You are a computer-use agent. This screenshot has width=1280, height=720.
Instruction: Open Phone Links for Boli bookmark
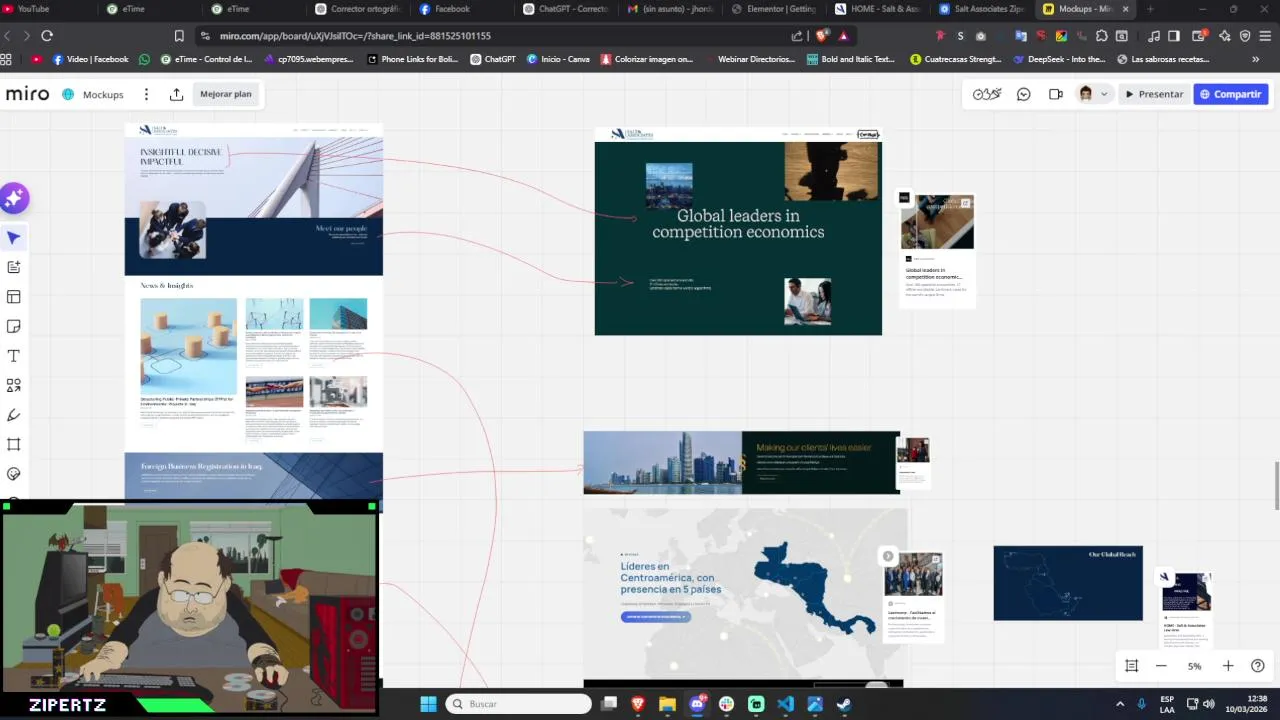(412, 59)
